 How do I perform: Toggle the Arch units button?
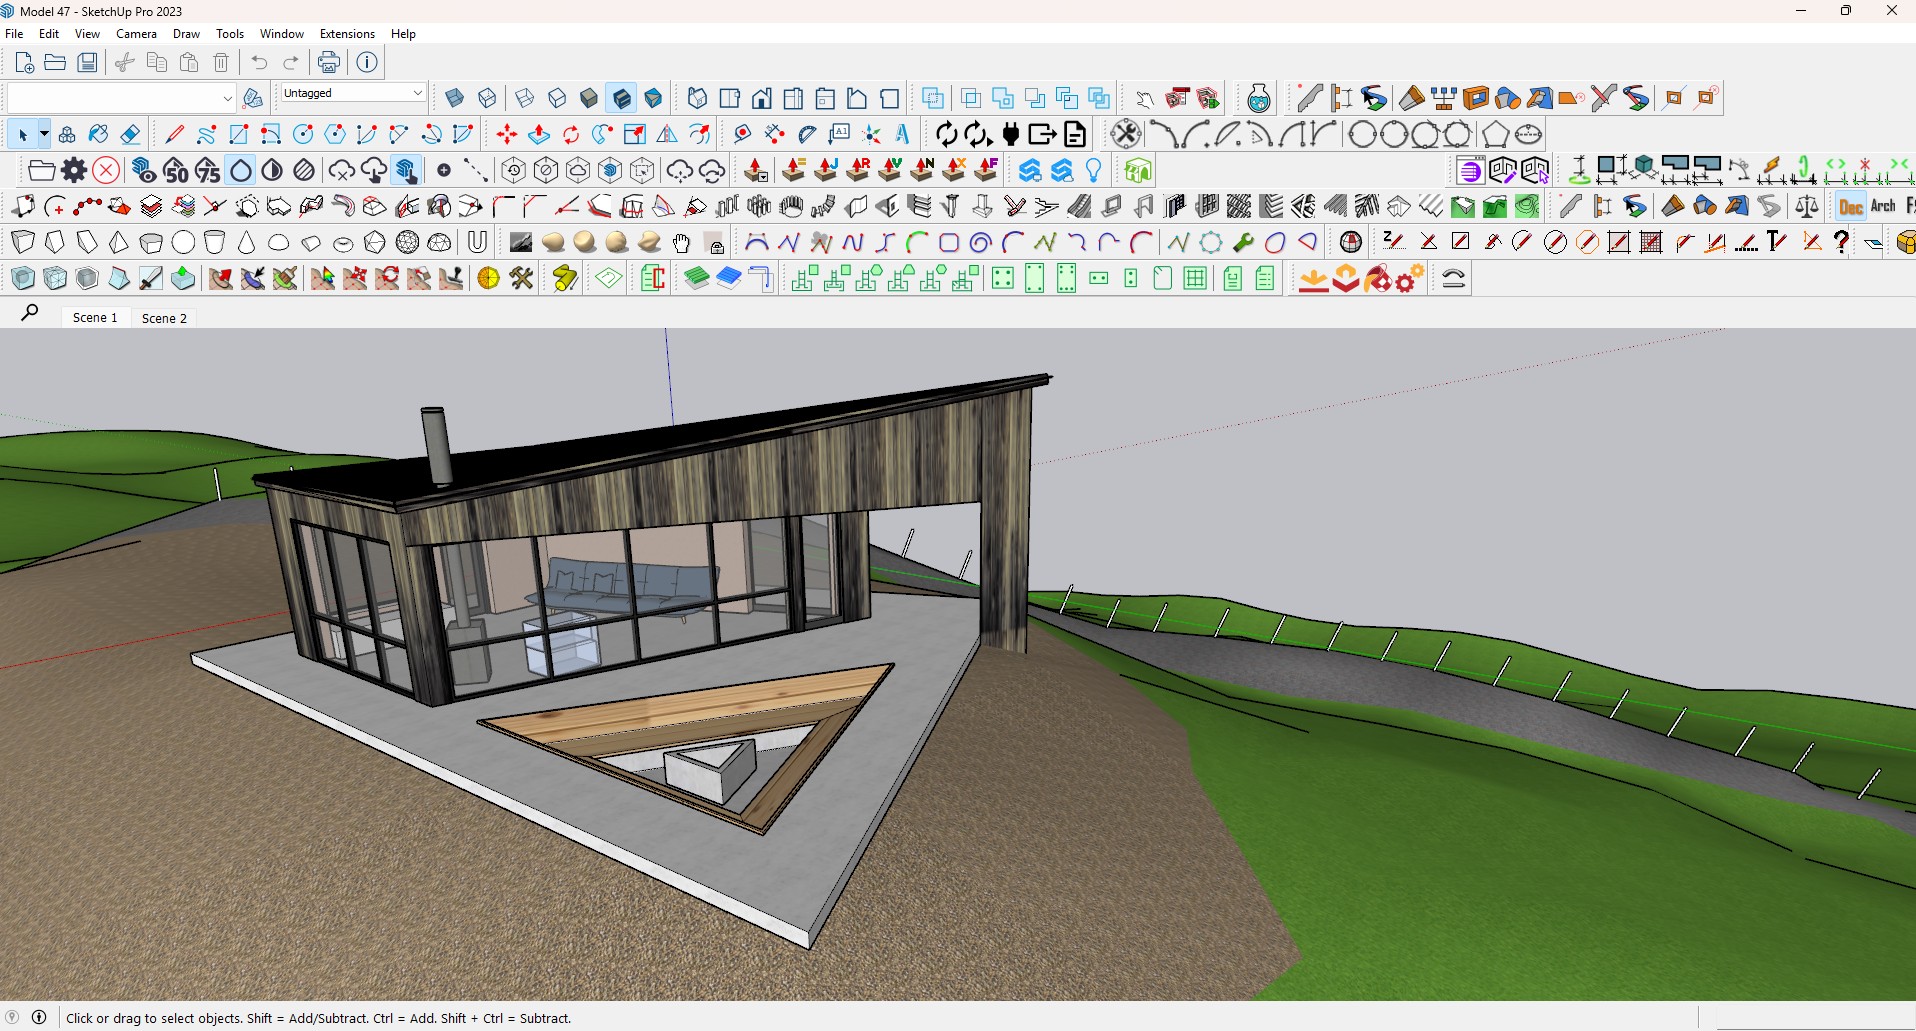coord(1883,206)
